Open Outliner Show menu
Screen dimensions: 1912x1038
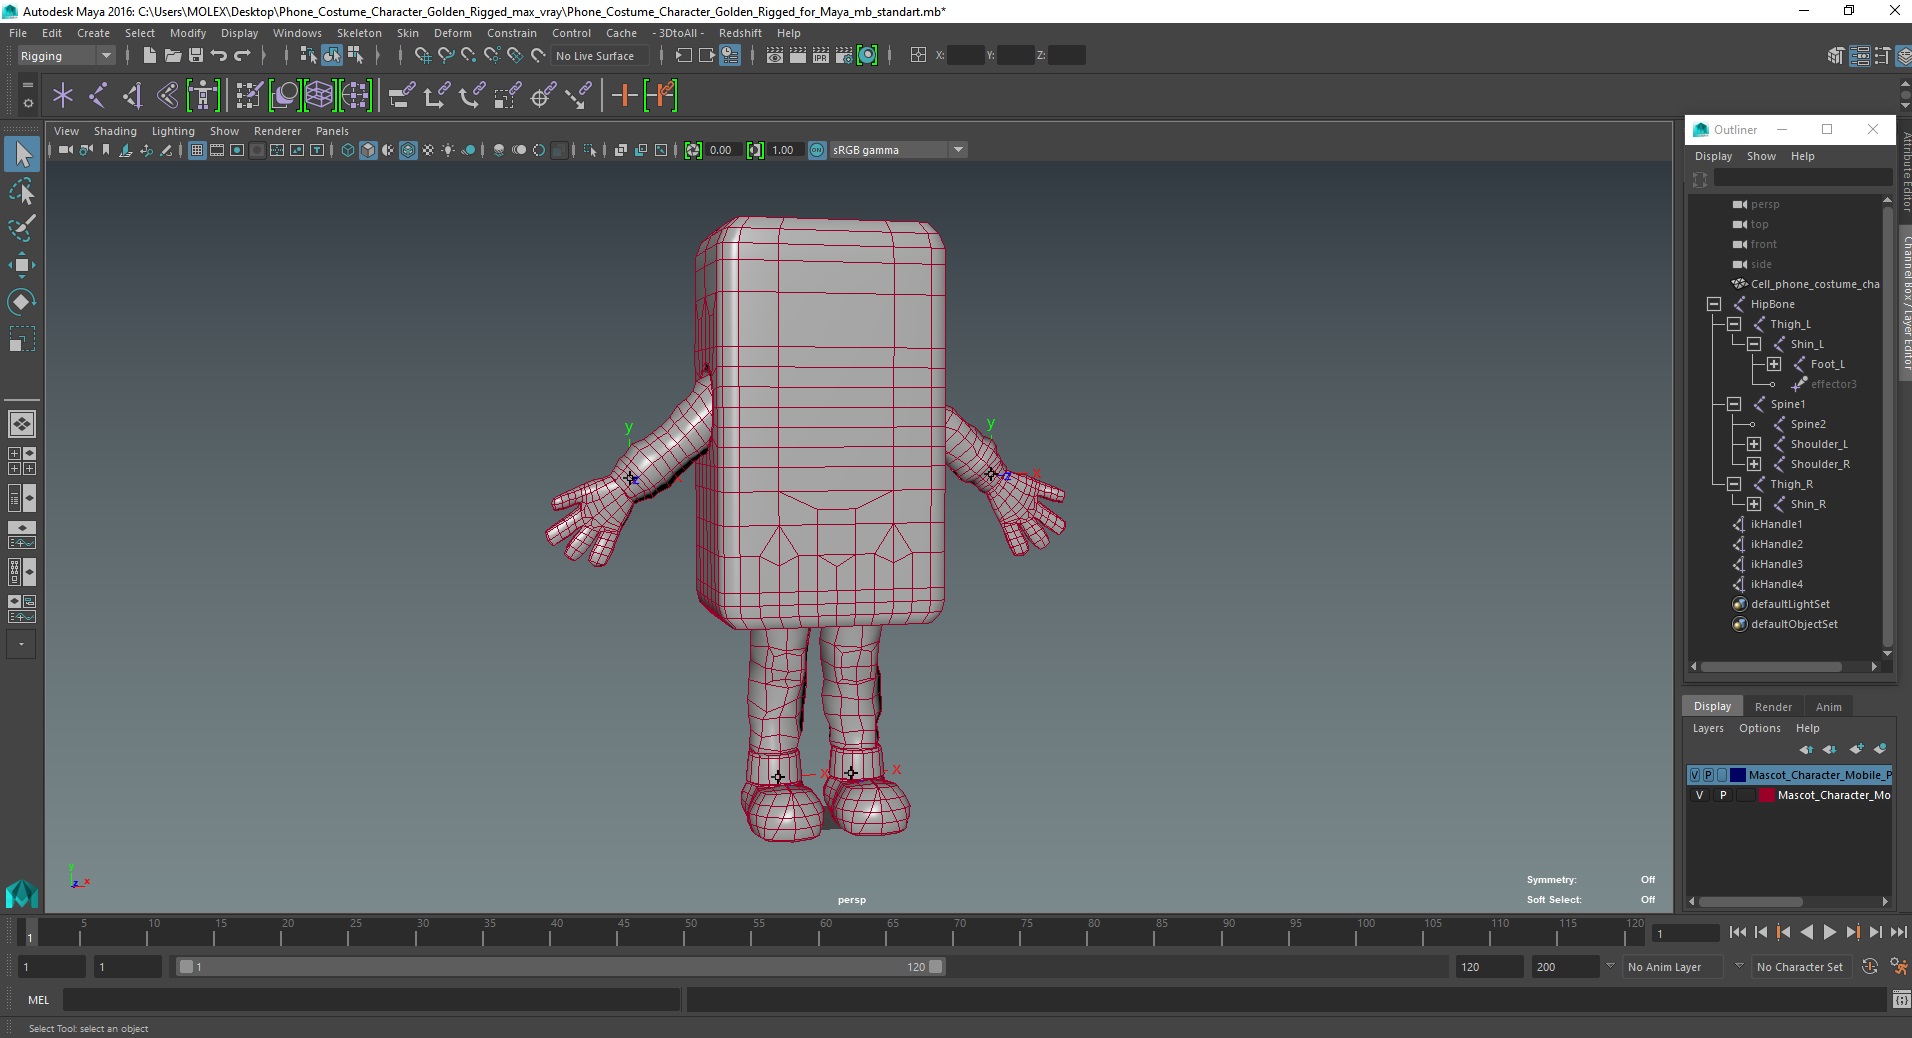point(1761,156)
